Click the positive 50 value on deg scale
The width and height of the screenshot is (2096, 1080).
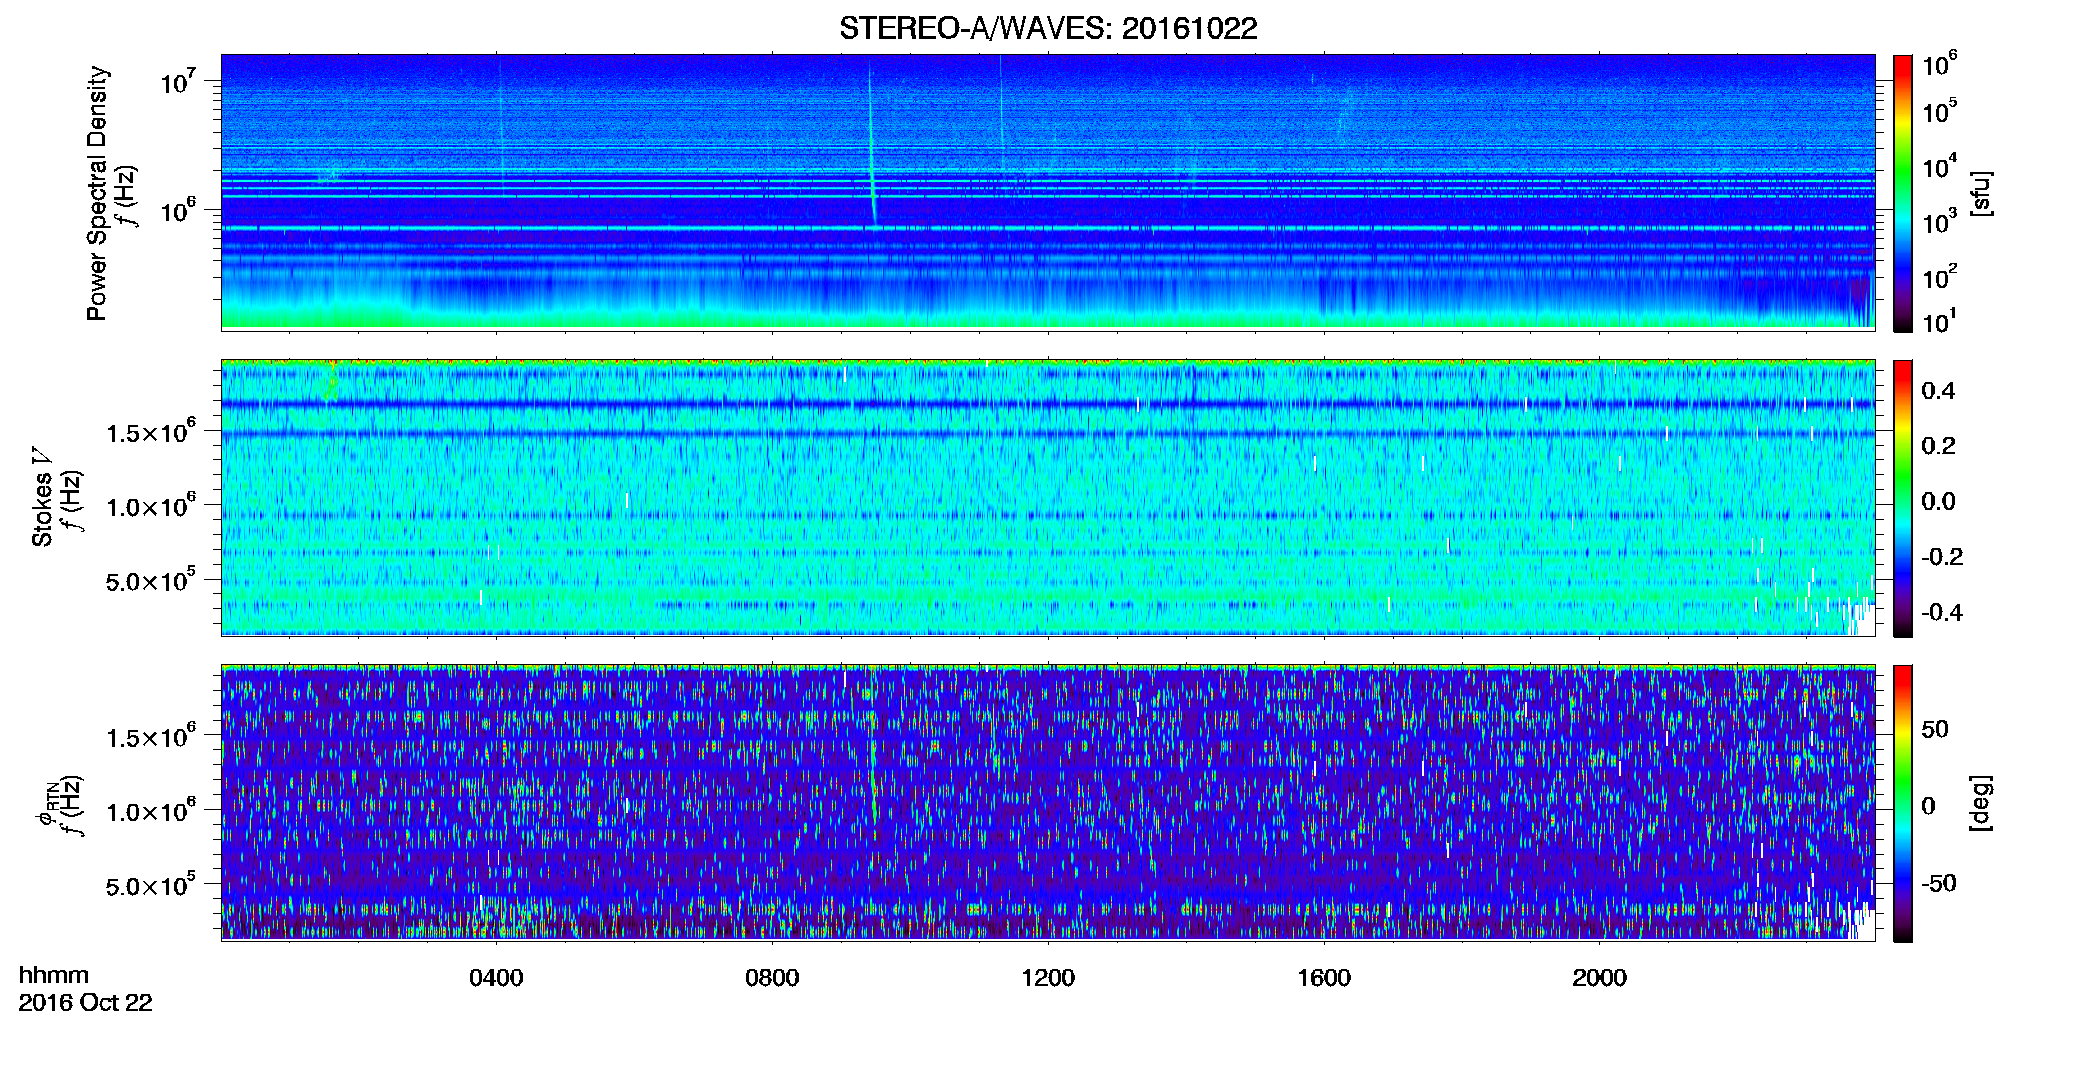tap(1935, 729)
